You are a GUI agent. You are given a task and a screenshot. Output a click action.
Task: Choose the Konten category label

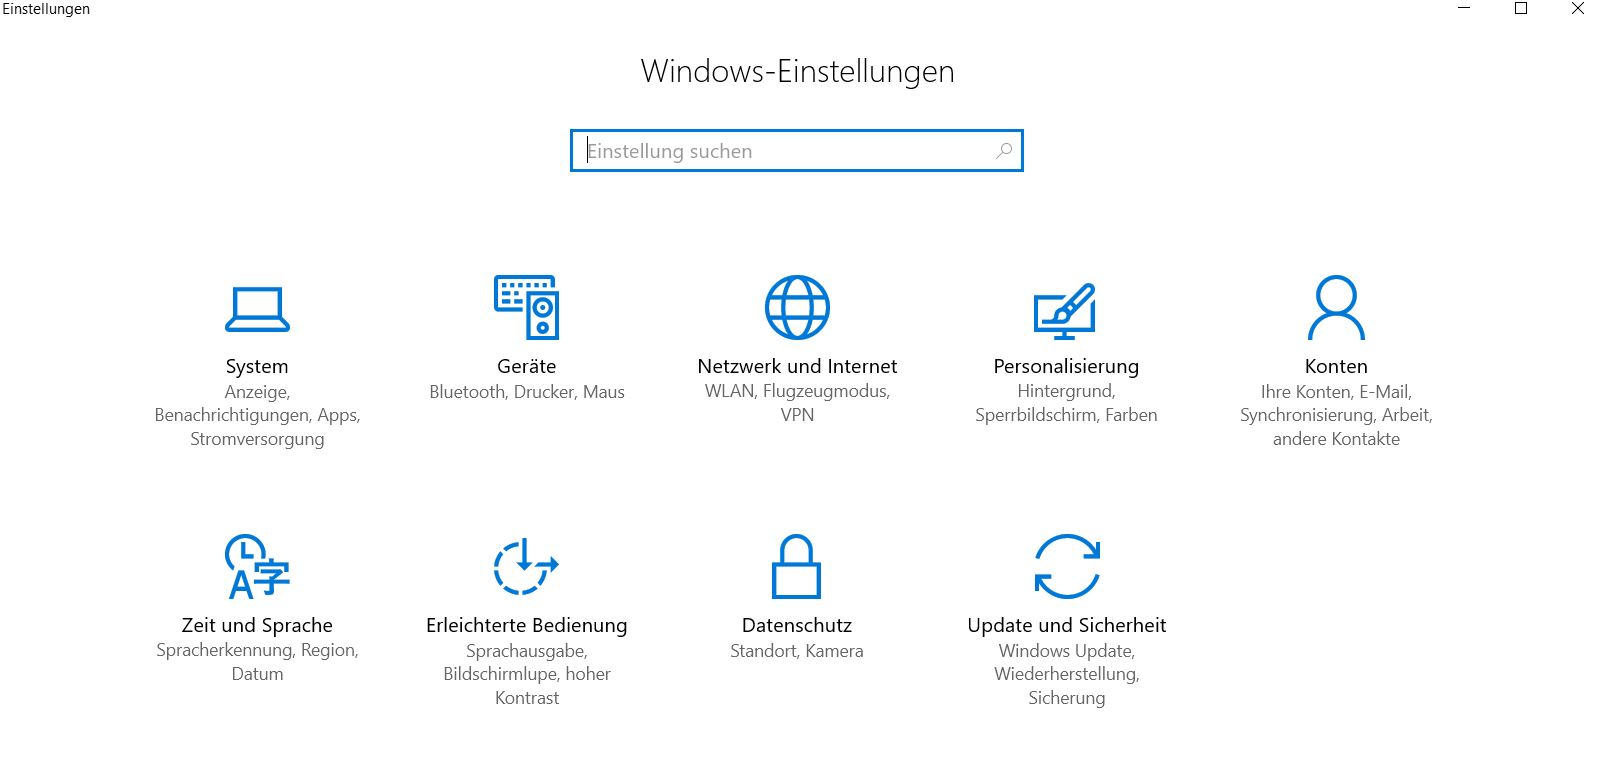(1336, 366)
